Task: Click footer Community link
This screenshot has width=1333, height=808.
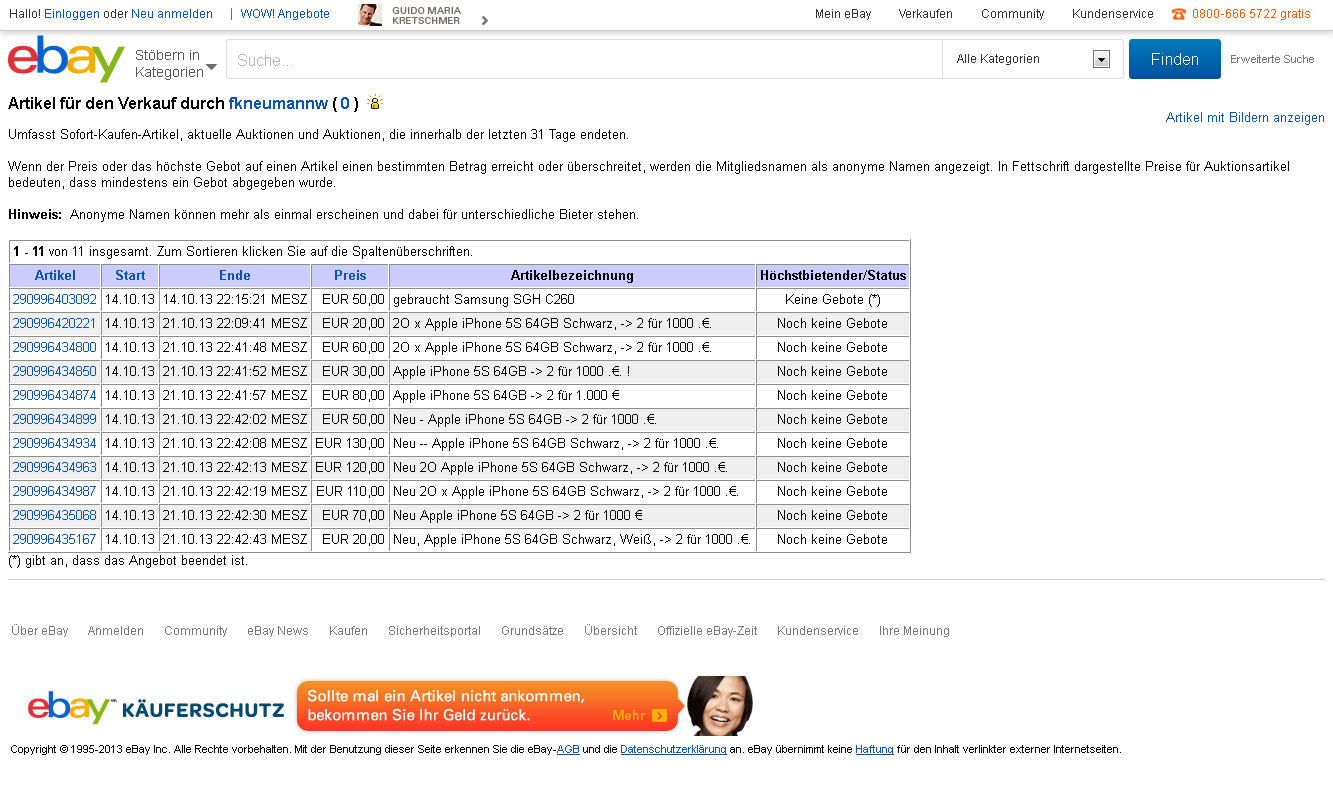Action: pyautogui.click(x=196, y=631)
